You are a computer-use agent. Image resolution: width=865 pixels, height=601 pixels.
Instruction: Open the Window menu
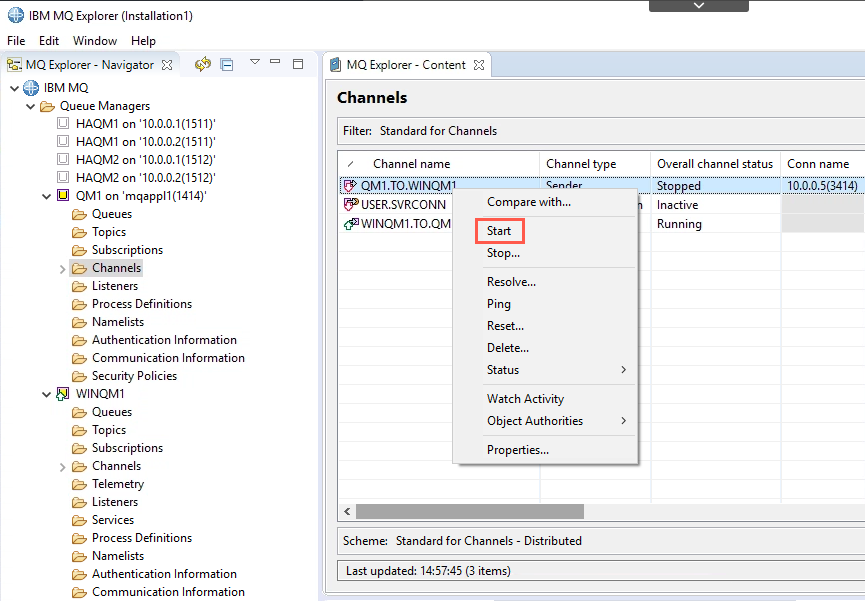coord(95,41)
